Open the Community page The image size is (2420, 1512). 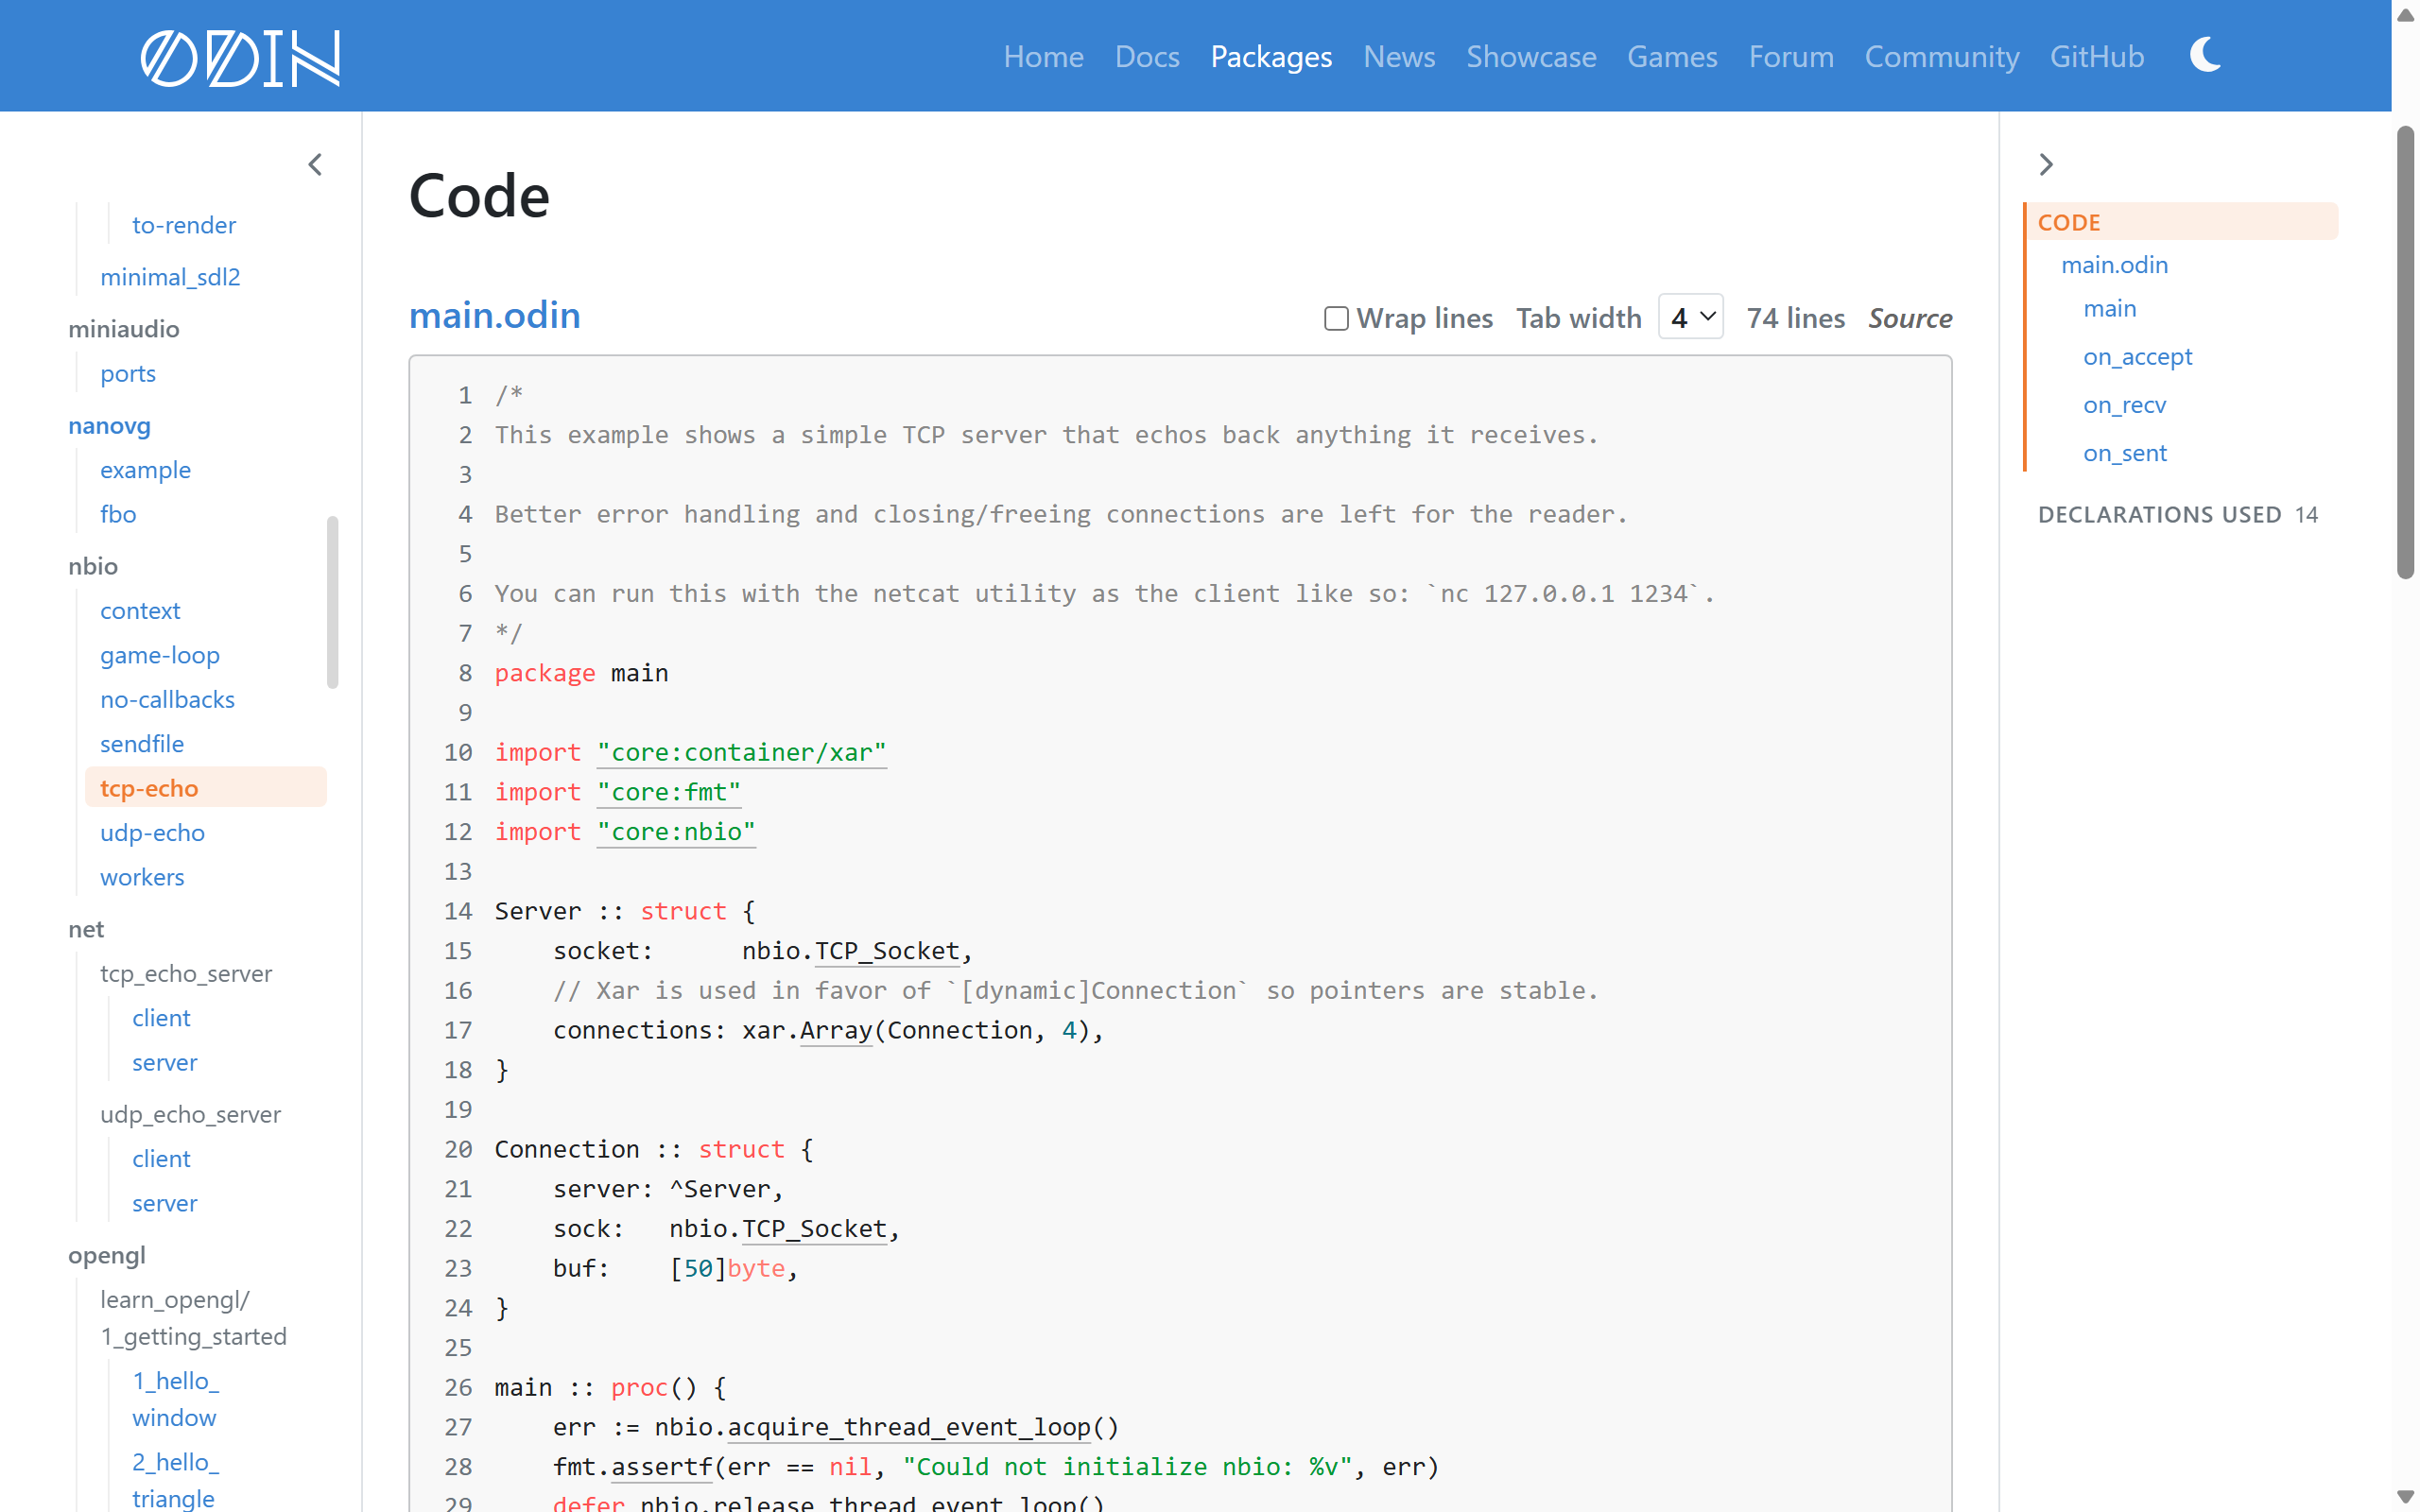(1942, 56)
